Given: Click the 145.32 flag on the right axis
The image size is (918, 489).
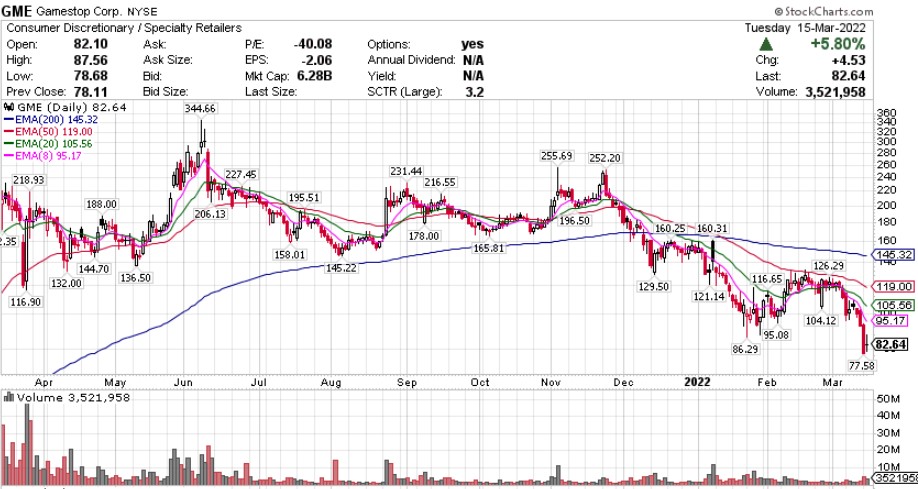Looking at the screenshot, I should 893,255.
